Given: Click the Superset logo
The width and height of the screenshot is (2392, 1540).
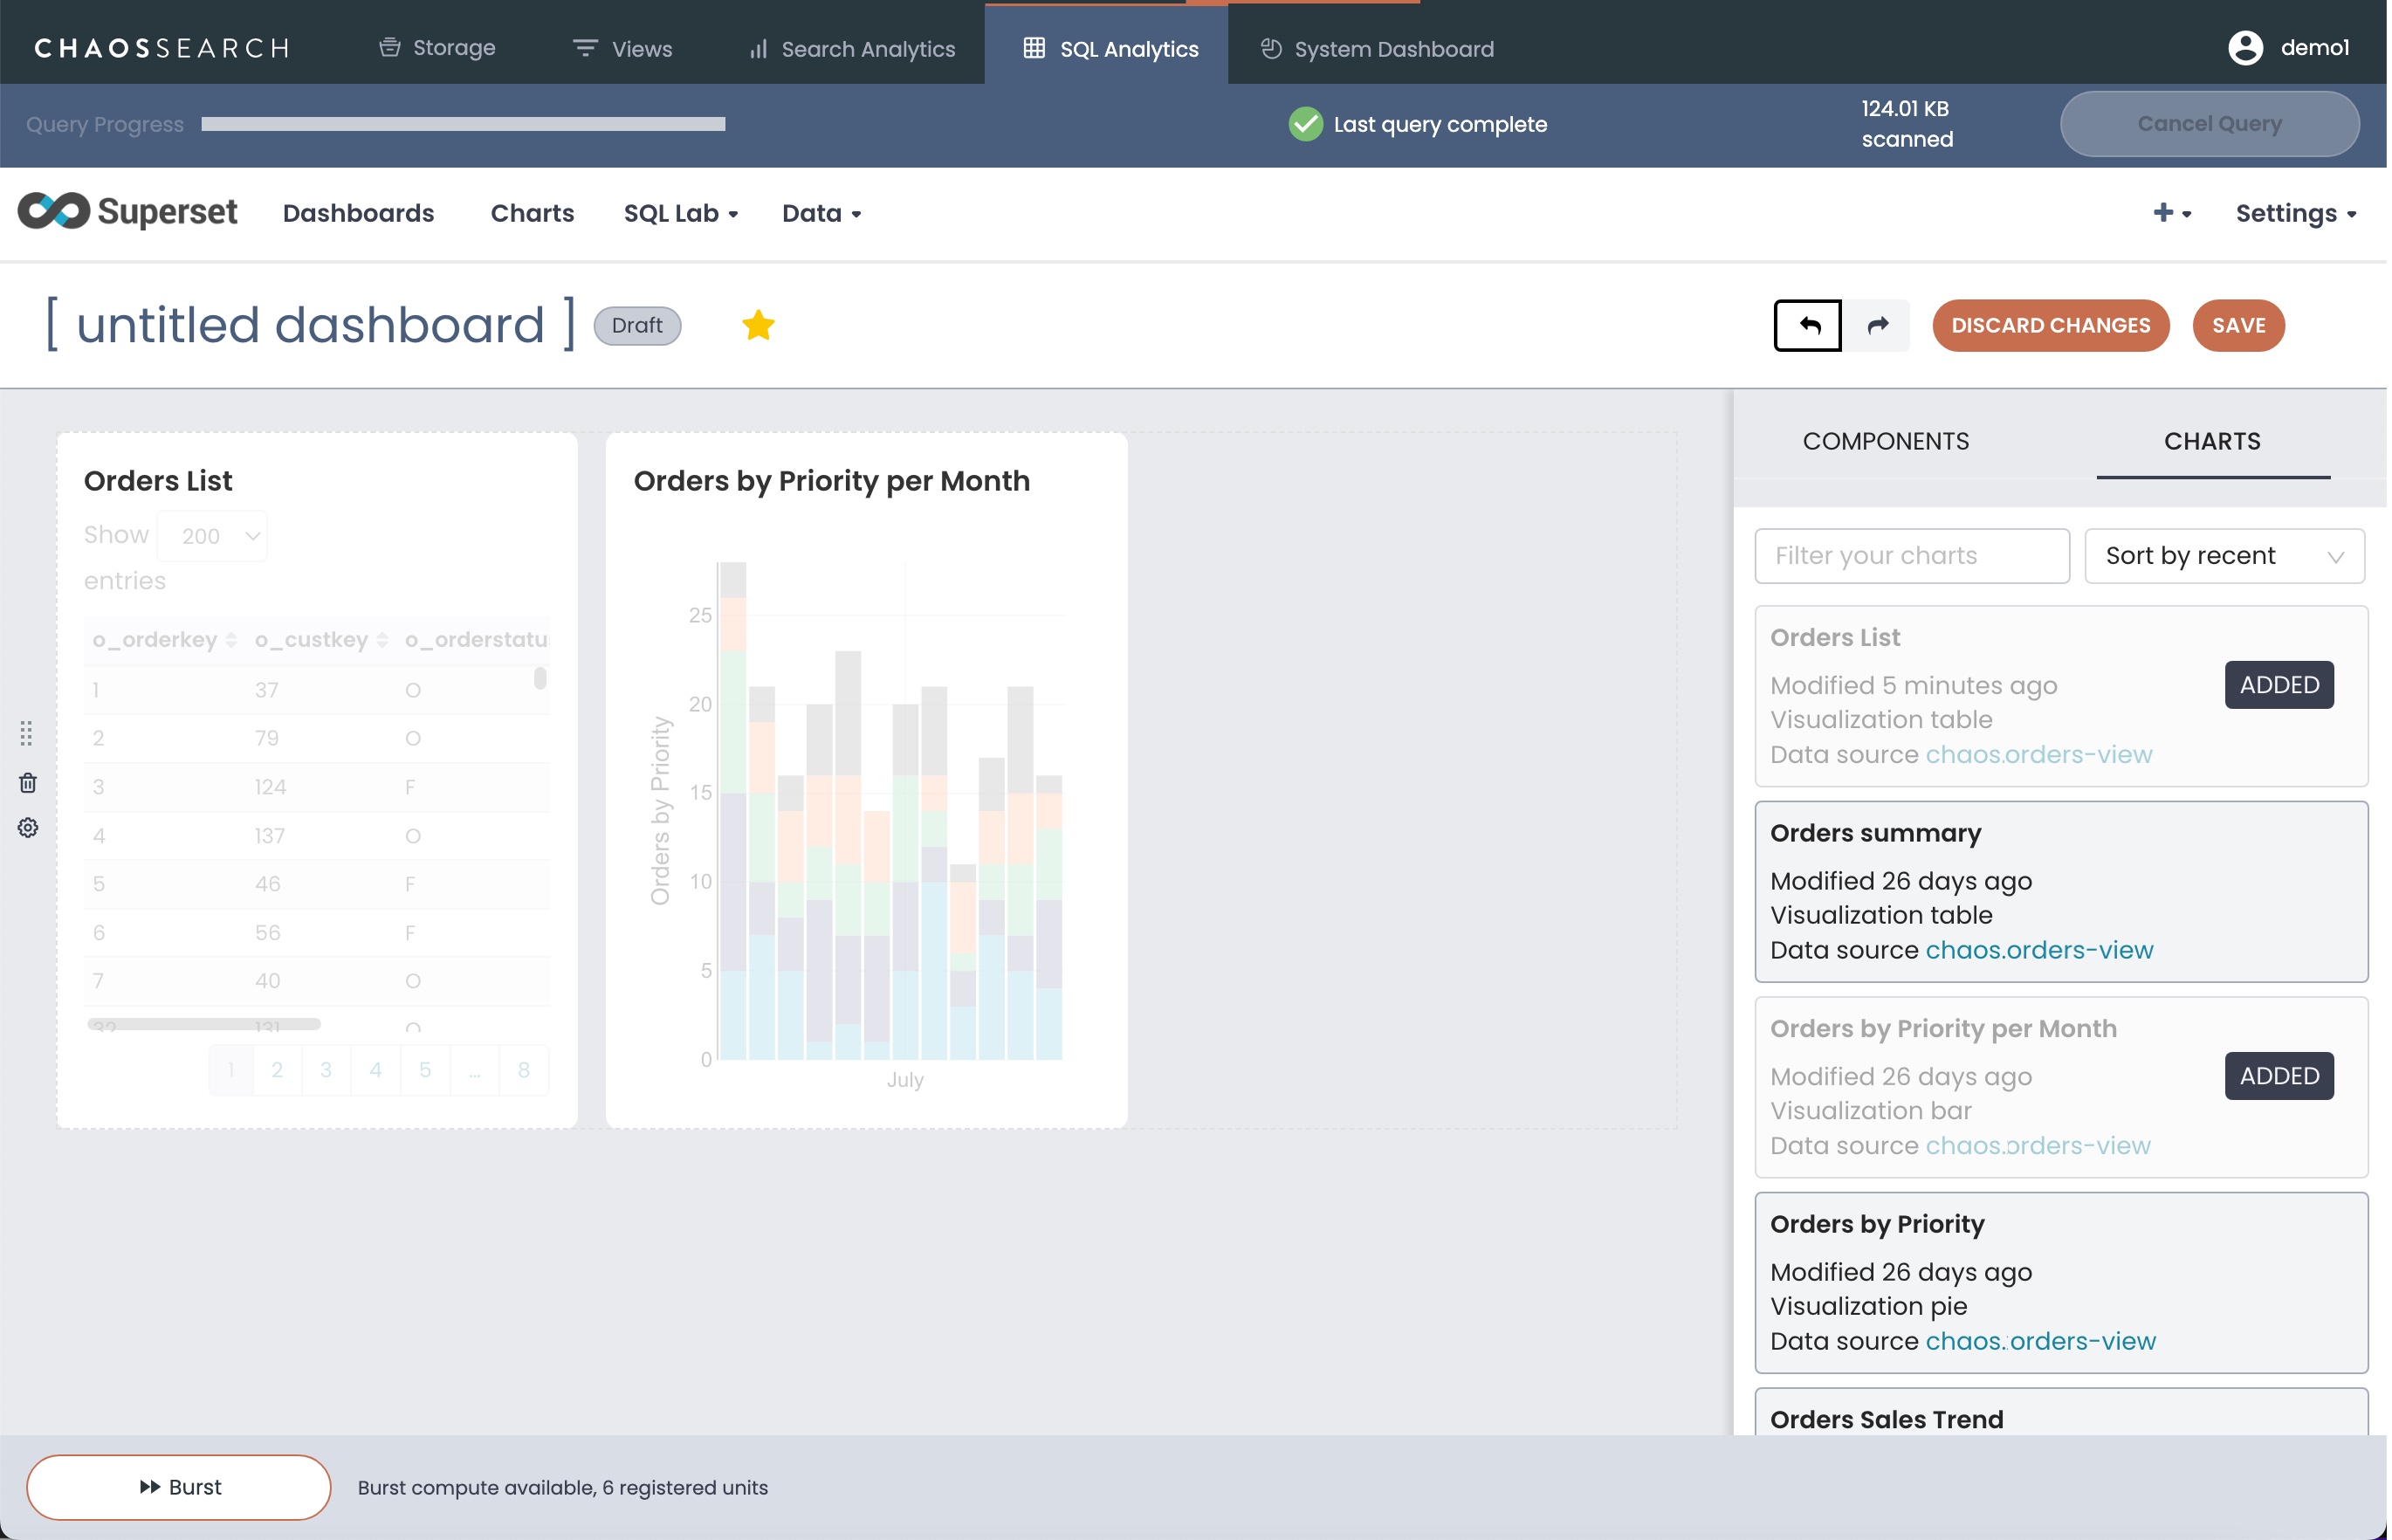Looking at the screenshot, I should coord(128,212).
